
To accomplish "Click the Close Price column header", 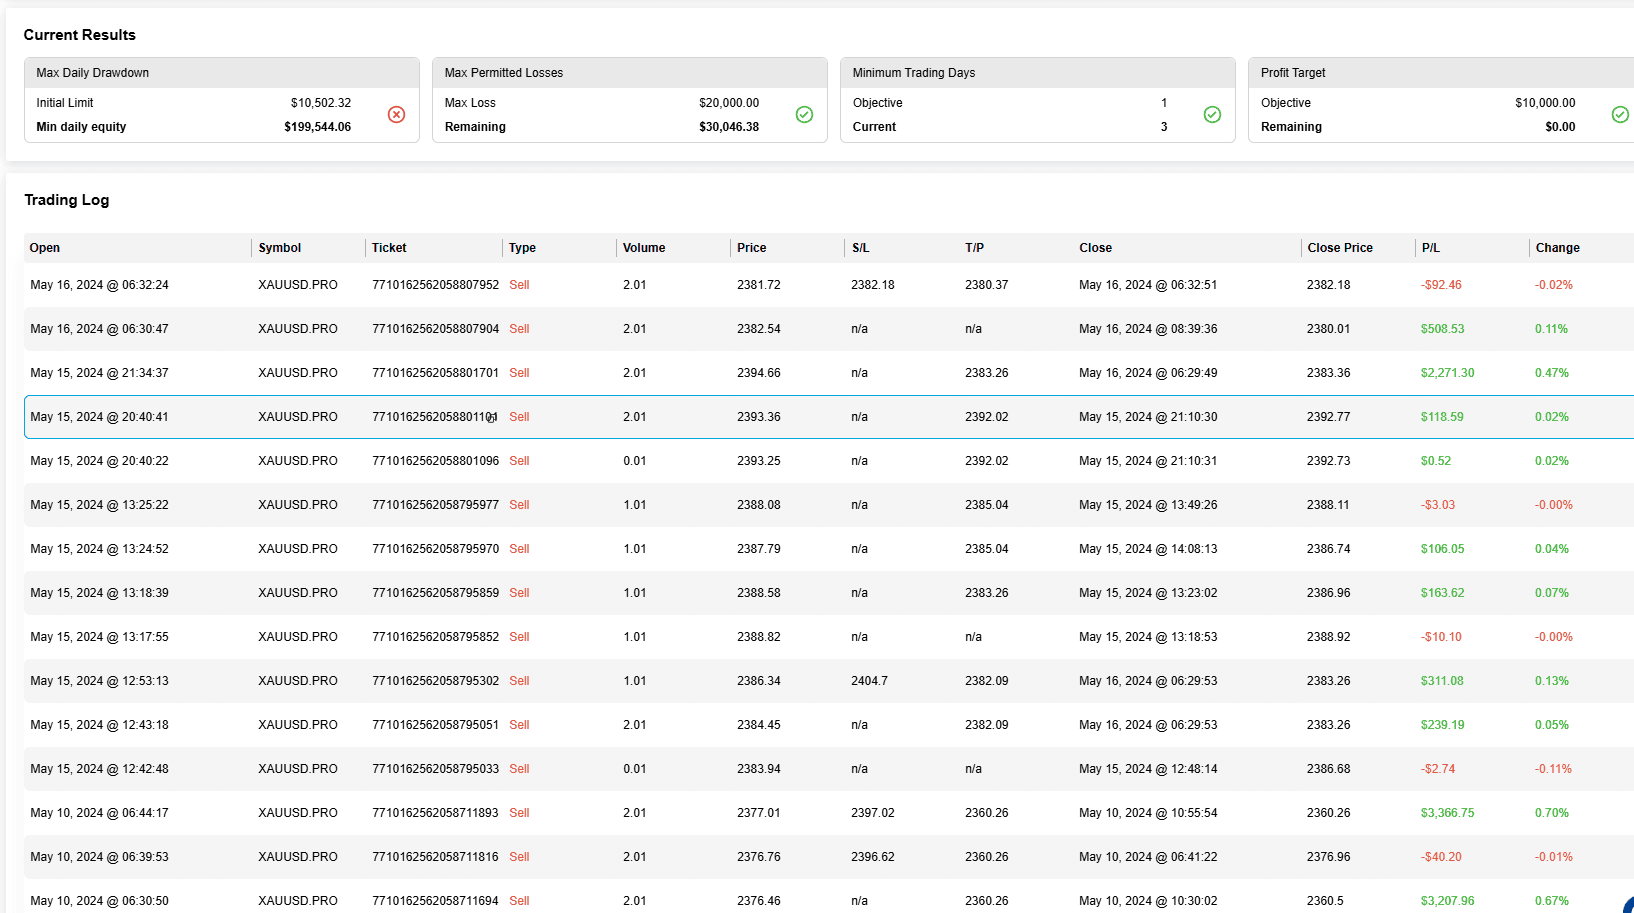I will coord(1340,248).
